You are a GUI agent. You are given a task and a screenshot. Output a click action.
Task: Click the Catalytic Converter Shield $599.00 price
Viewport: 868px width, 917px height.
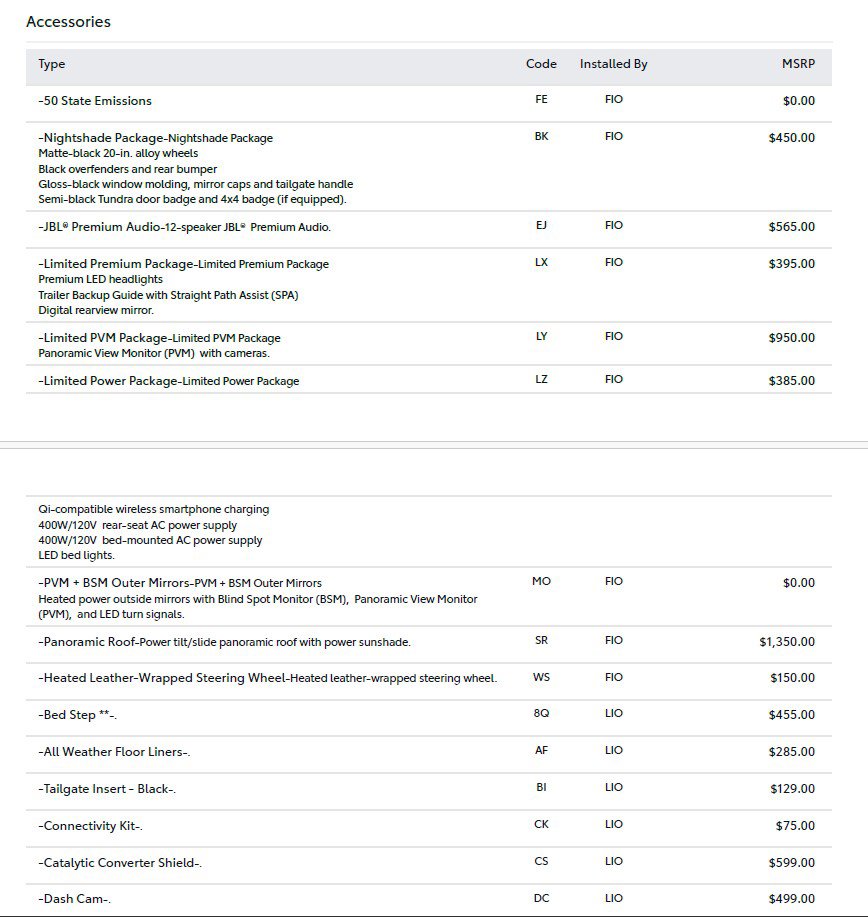tap(791, 863)
